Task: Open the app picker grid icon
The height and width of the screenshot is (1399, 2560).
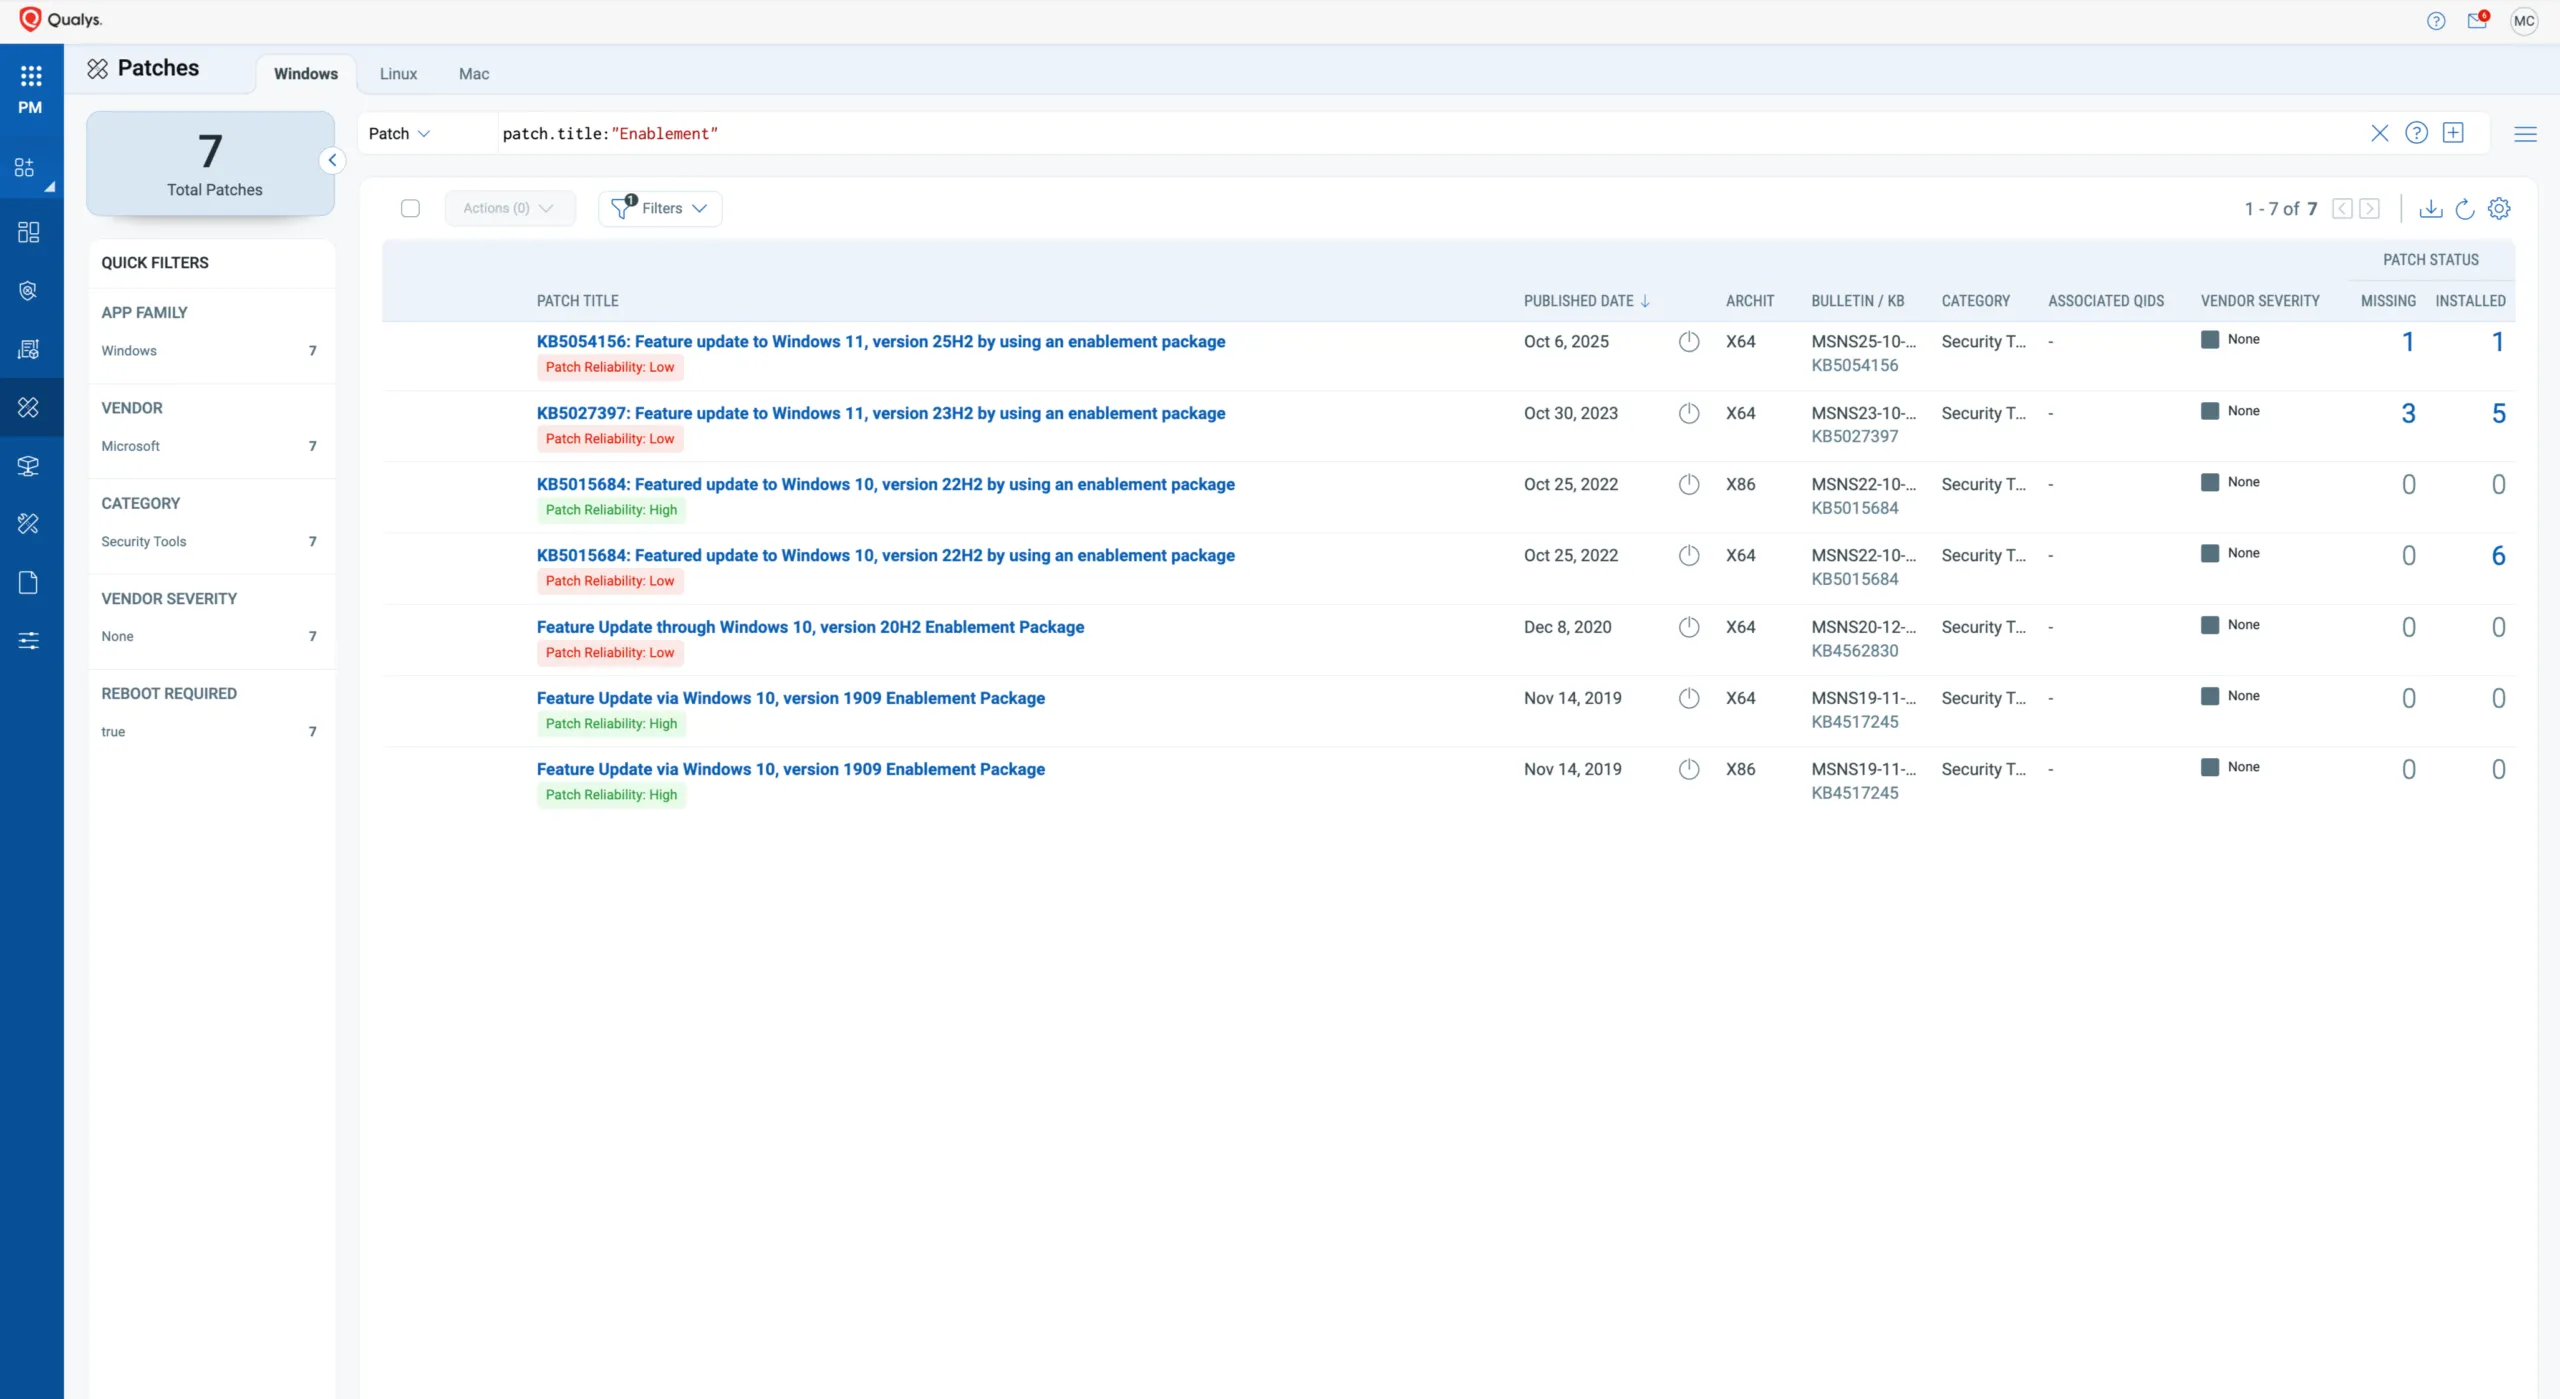Action: pyautogui.click(x=31, y=76)
